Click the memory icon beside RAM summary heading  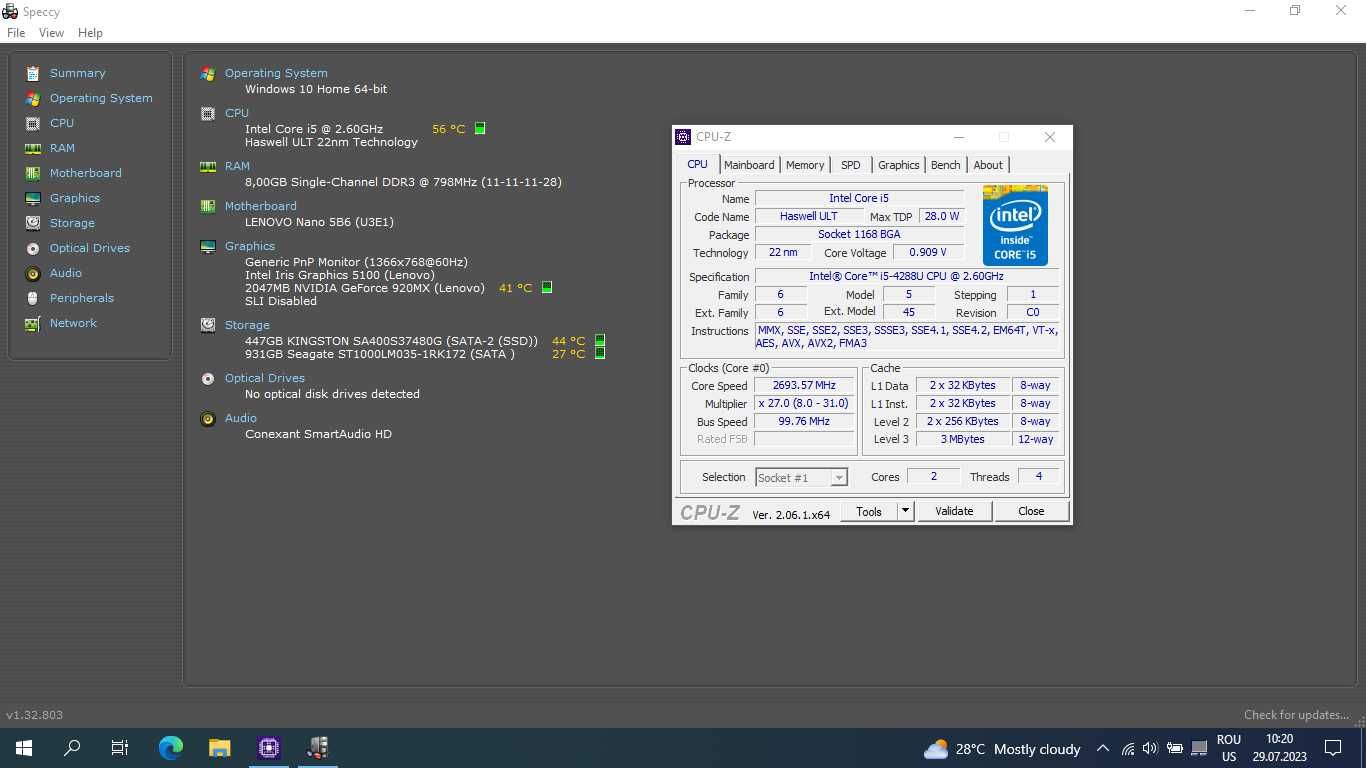tap(208, 167)
